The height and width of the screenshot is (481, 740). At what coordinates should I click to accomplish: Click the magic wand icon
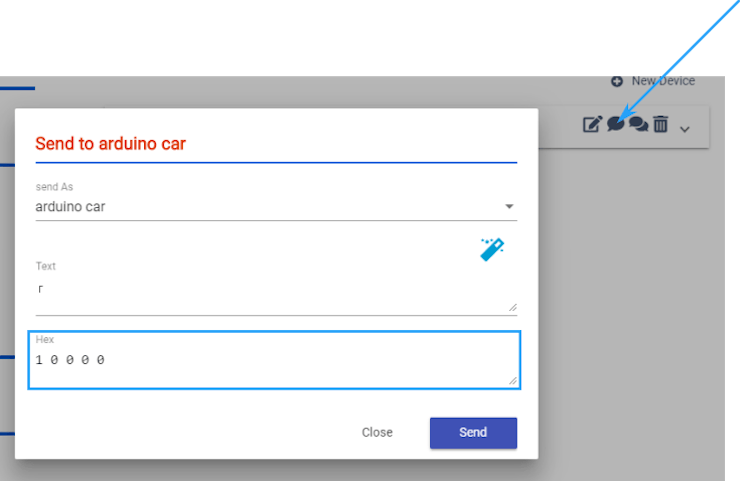[x=492, y=249]
